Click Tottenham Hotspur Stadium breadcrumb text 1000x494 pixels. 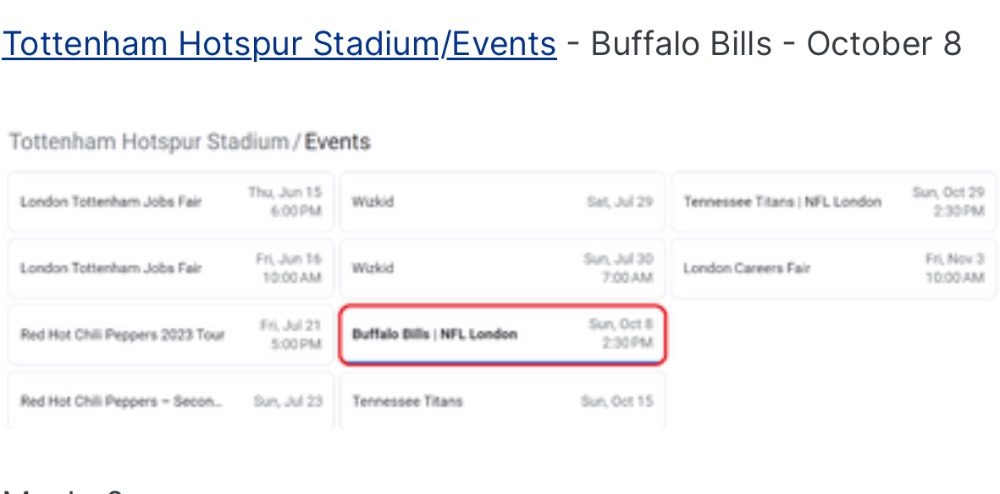tap(148, 142)
